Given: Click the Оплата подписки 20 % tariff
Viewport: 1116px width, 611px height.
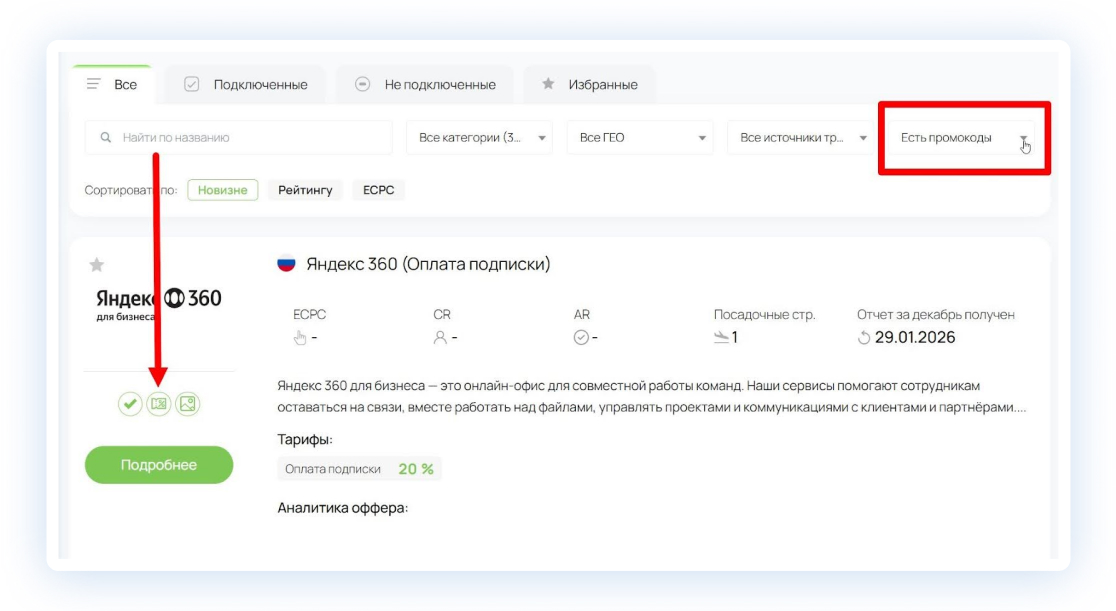Looking at the screenshot, I should coord(359,469).
